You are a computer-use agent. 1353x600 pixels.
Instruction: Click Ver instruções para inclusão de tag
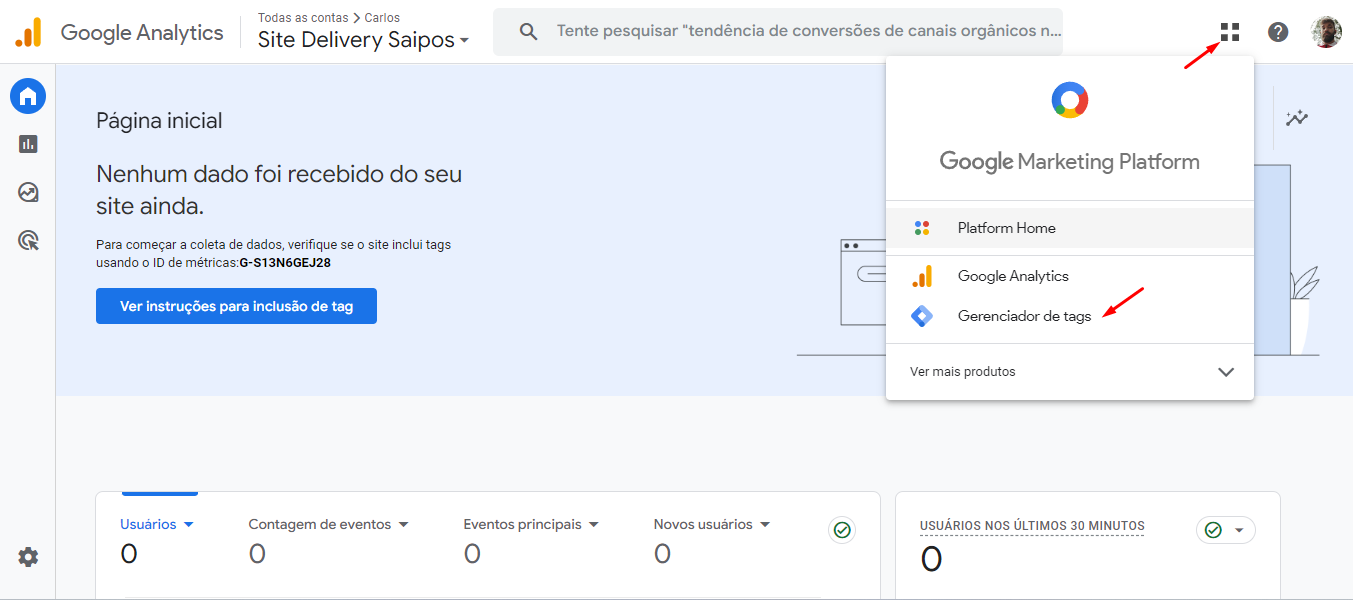[x=236, y=306]
